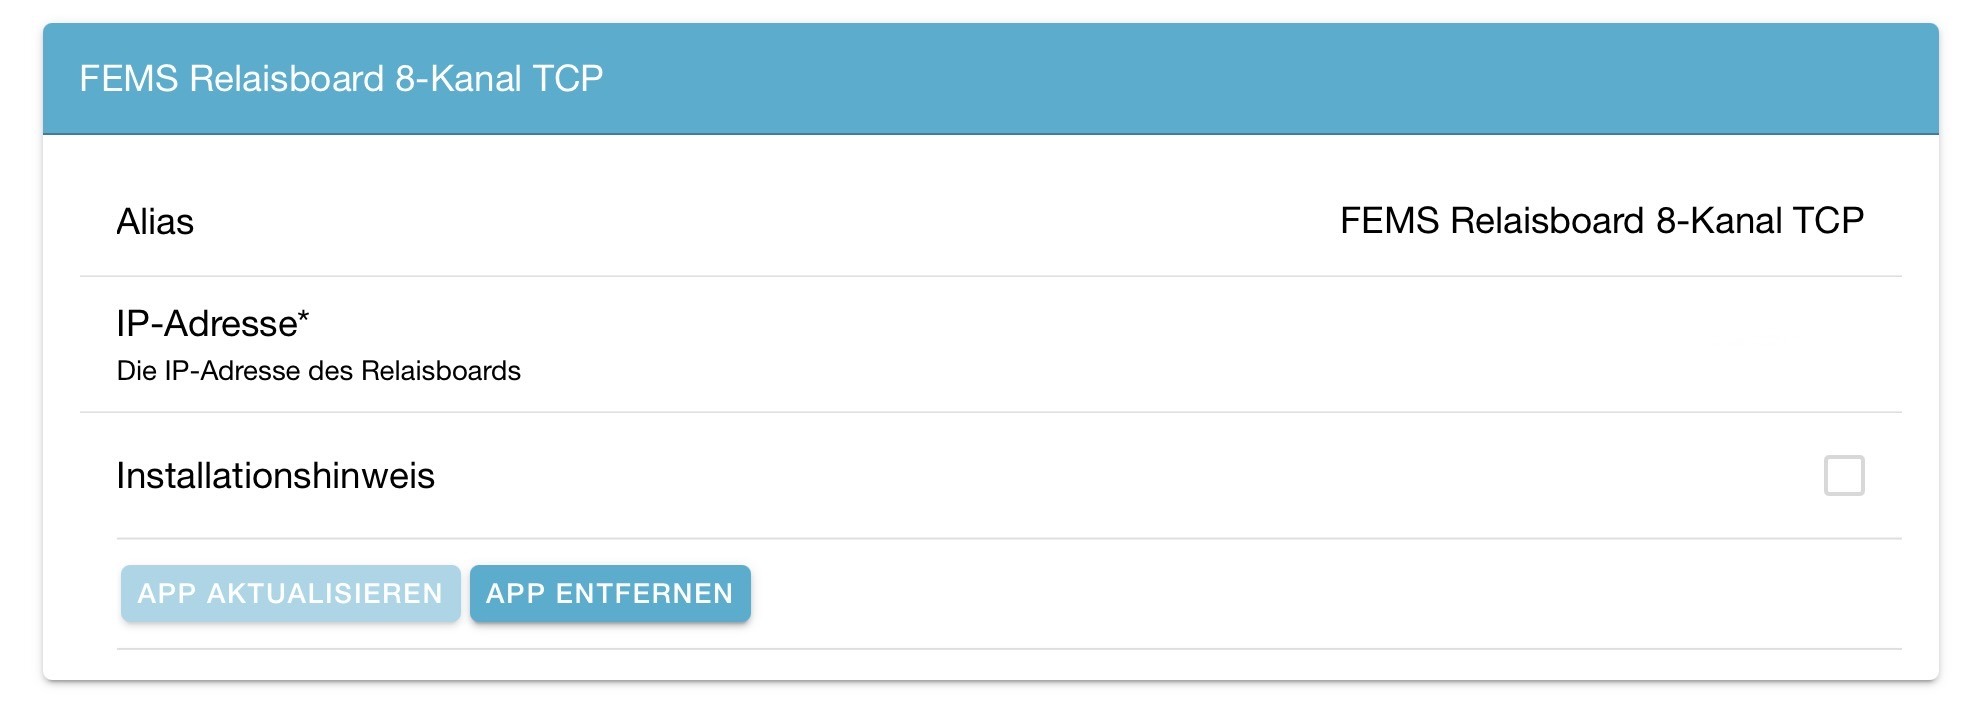Click the blue card header title text
The height and width of the screenshot is (714, 1978).
click(x=341, y=78)
